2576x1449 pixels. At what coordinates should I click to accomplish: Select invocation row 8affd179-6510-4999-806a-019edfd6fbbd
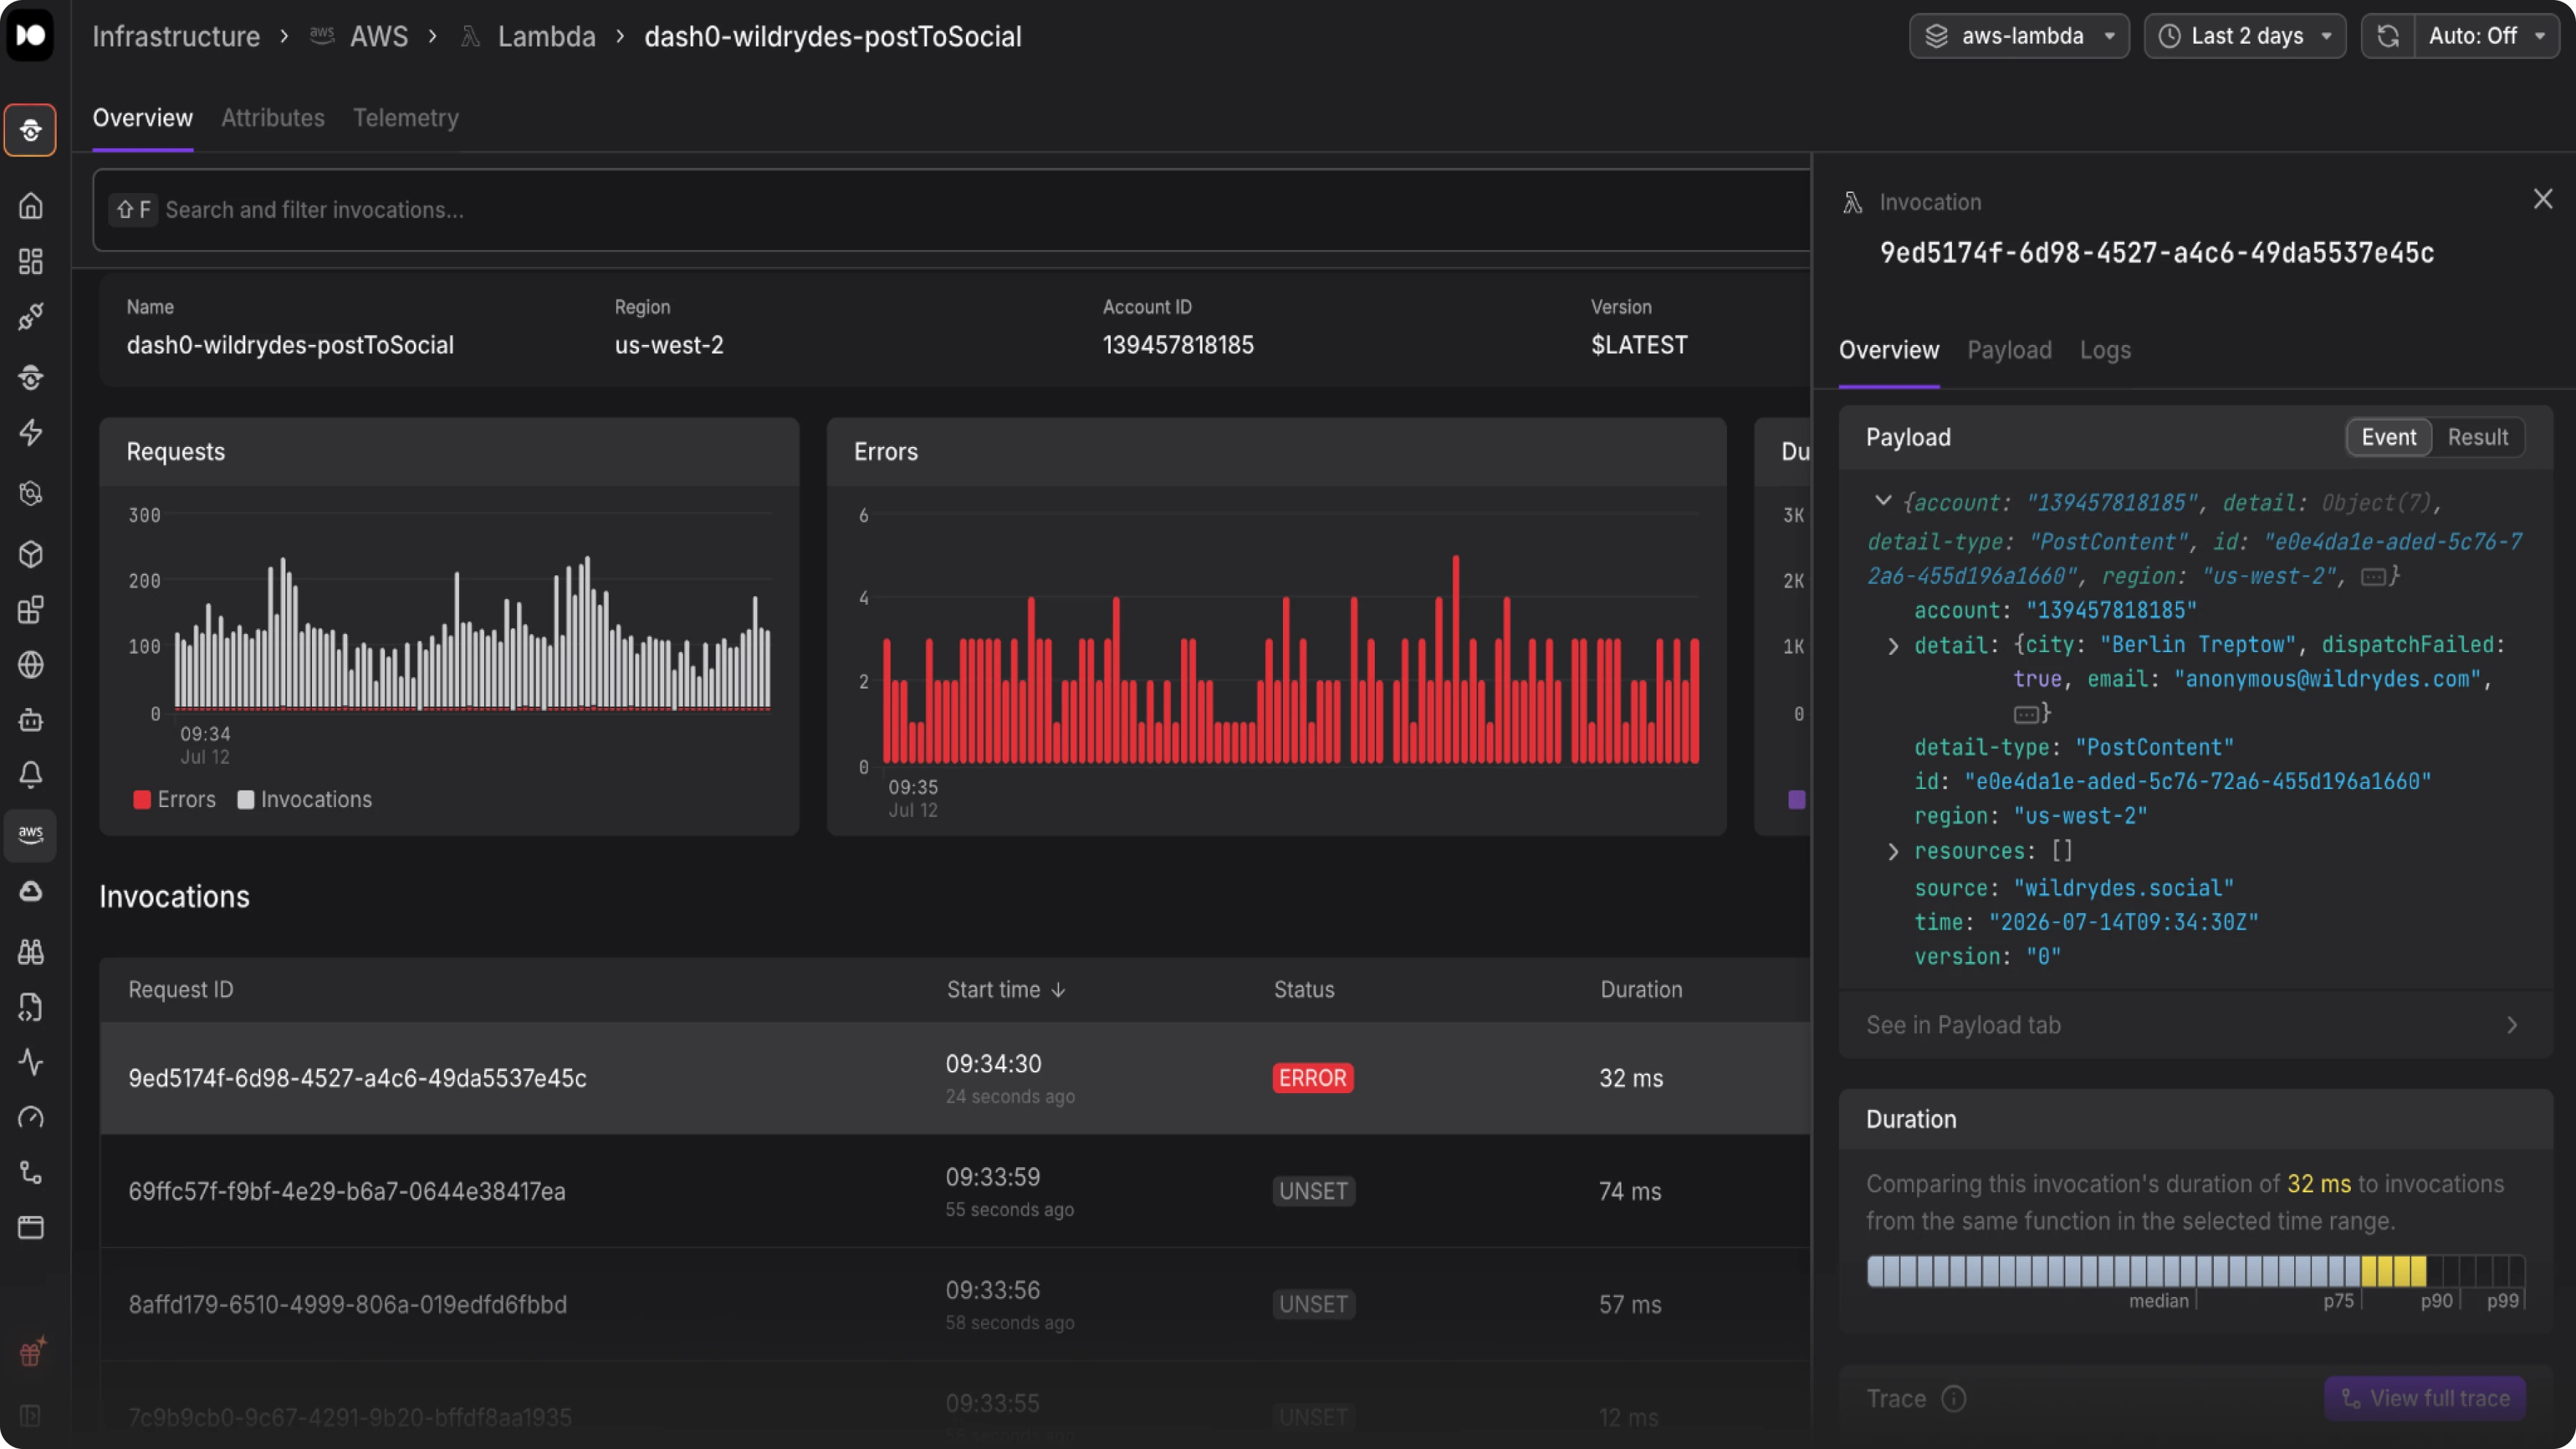pyautogui.click(x=955, y=1304)
